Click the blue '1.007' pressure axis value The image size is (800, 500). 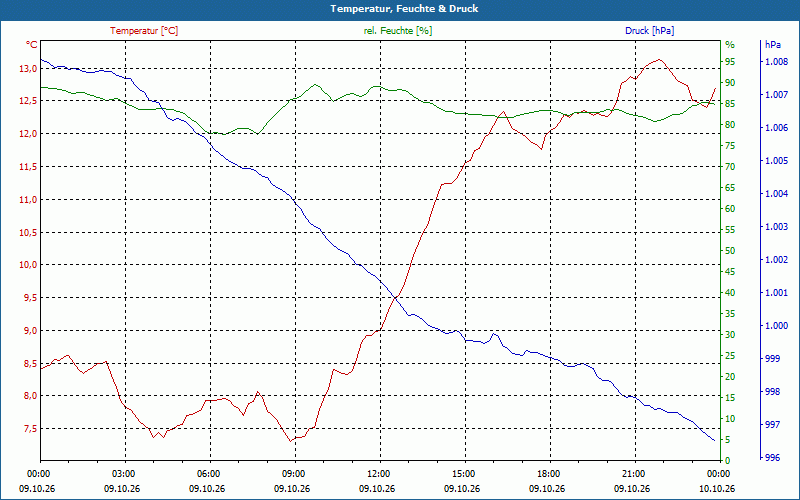click(777, 95)
